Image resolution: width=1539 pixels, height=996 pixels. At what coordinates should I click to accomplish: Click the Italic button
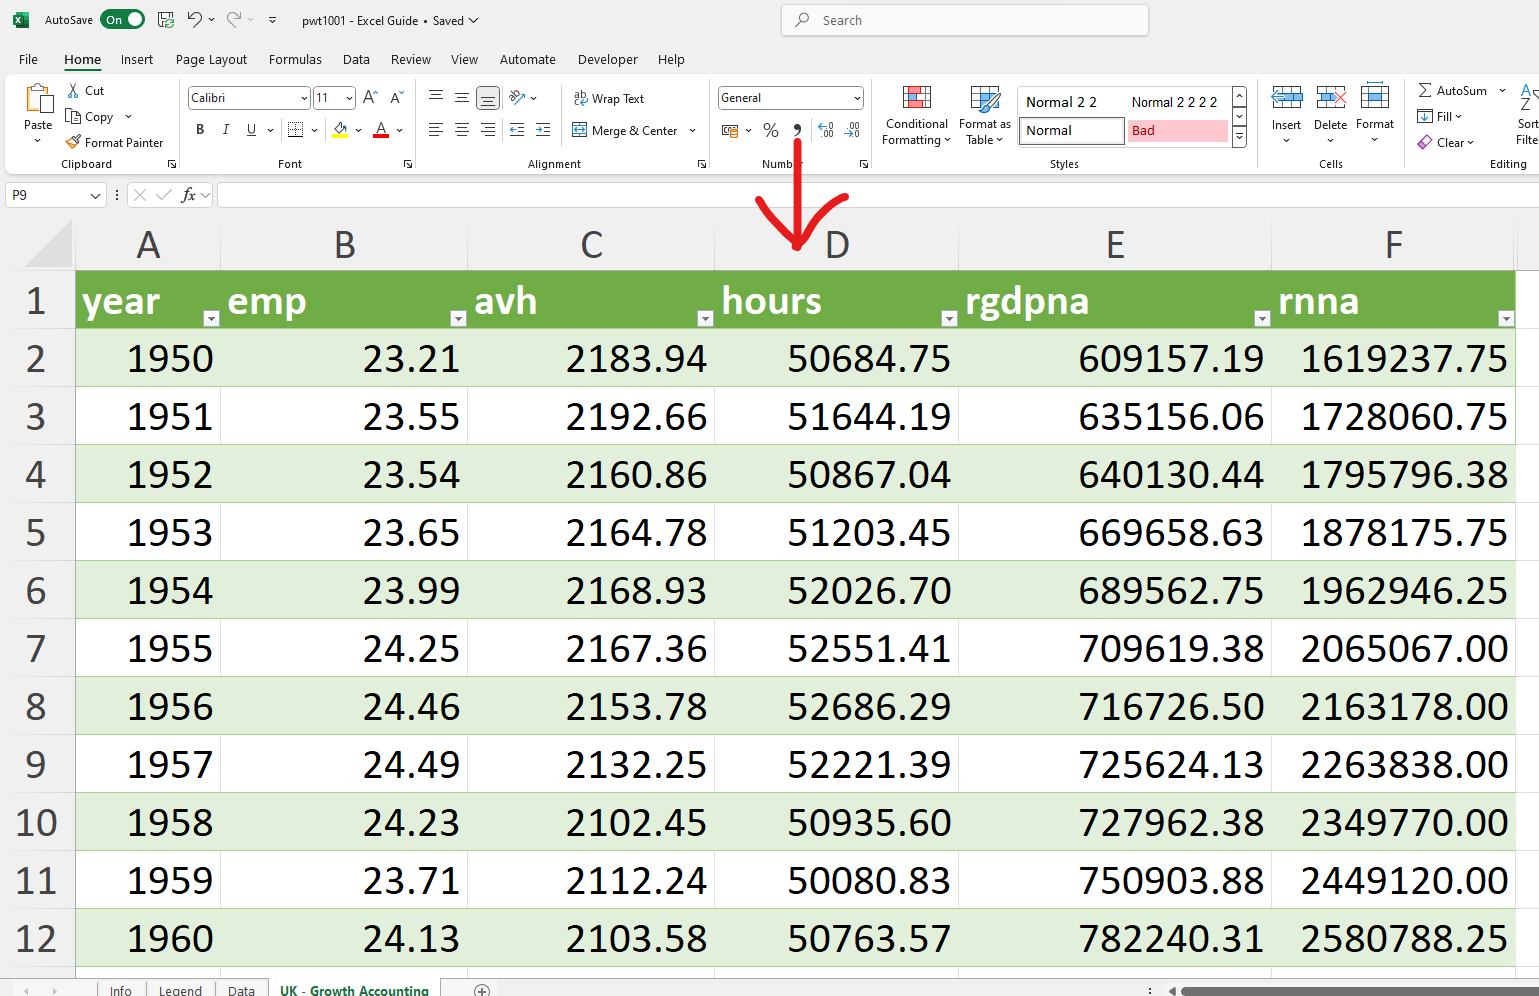pos(226,130)
